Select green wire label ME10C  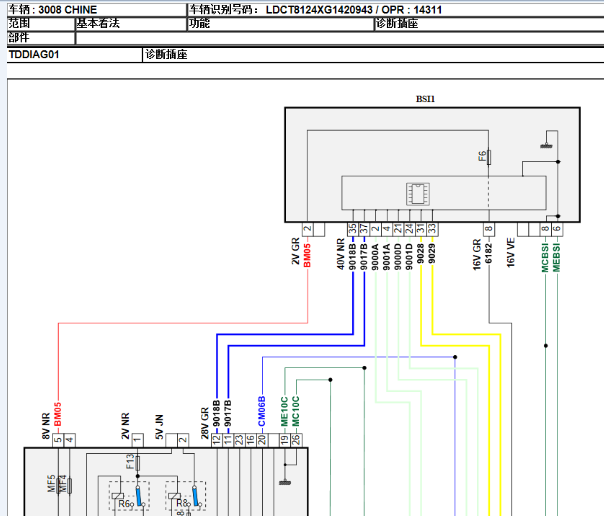pos(284,411)
